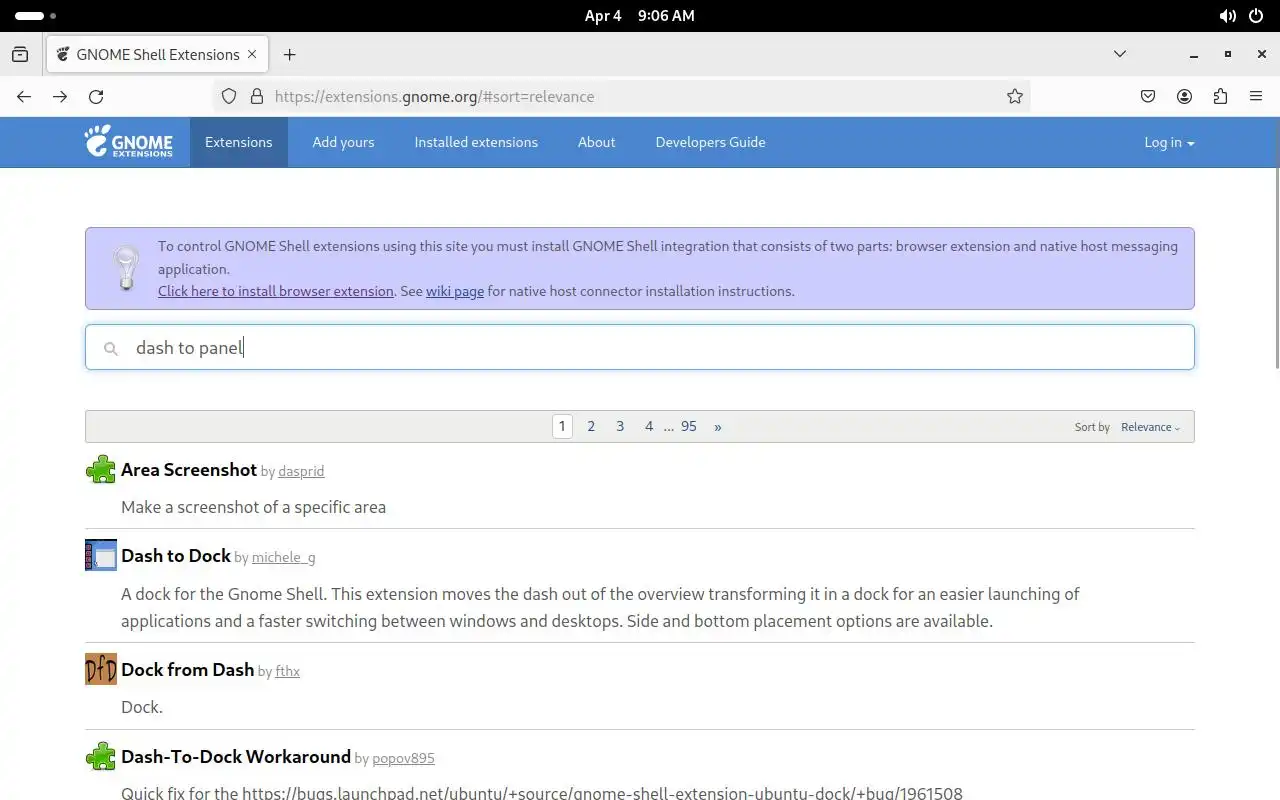Open the About page
1280x800 pixels.
click(x=596, y=142)
